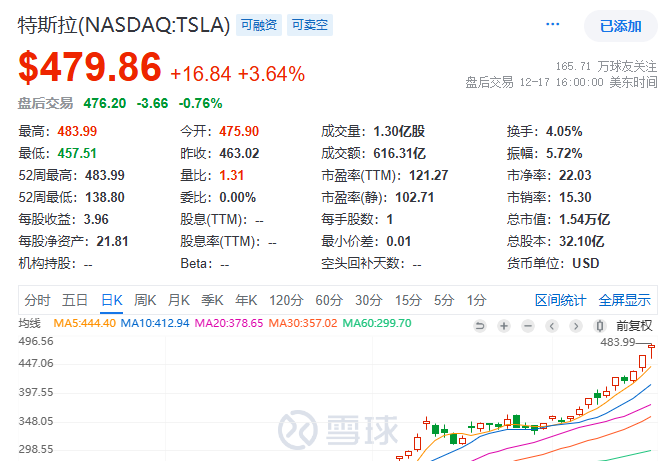Select the 日K tab

tap(112, 300)
